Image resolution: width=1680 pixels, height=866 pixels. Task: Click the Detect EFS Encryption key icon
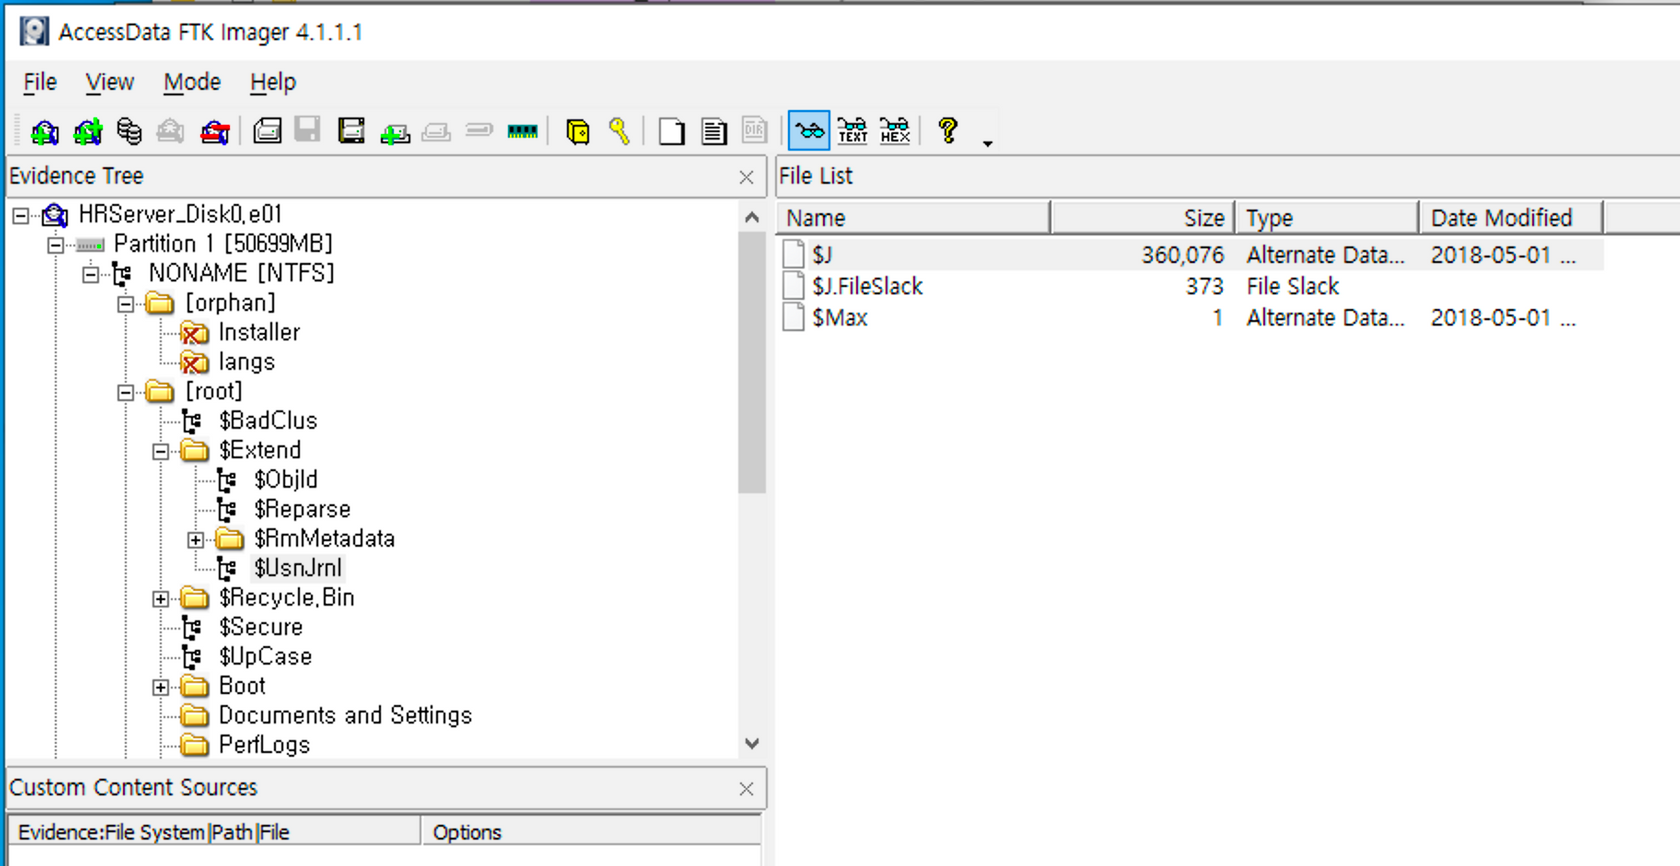619,131
